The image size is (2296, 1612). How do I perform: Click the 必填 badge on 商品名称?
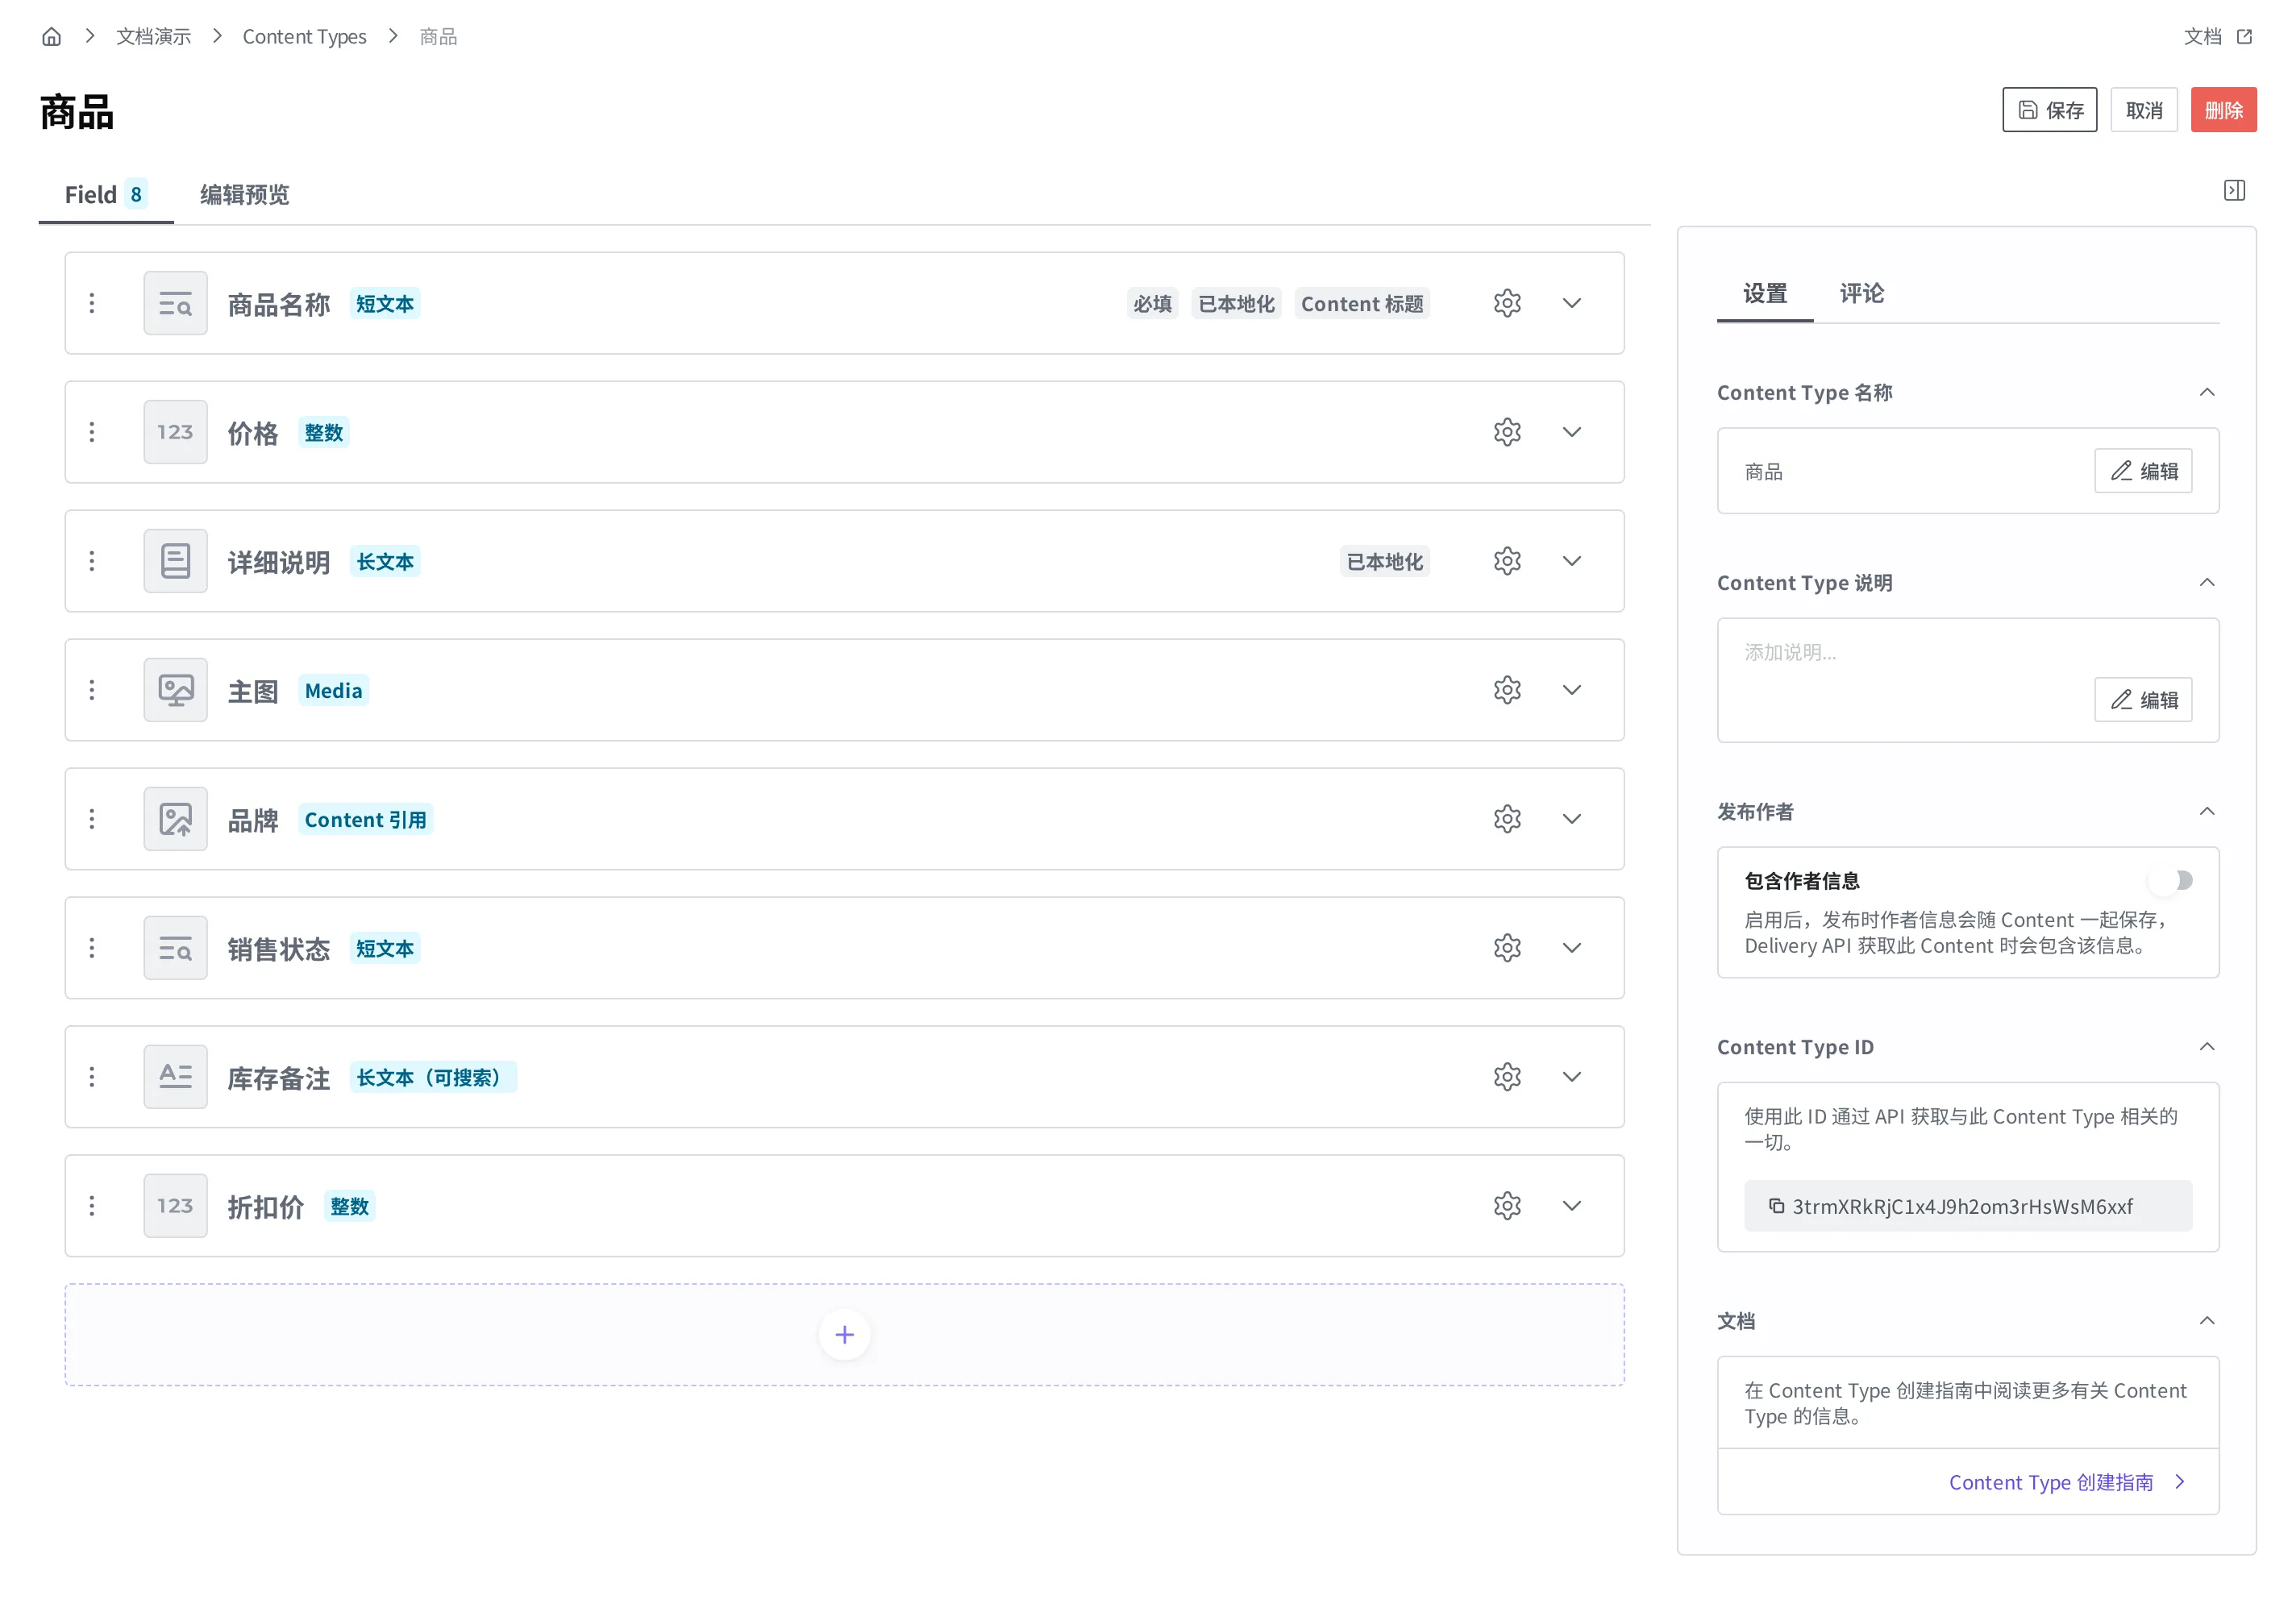tap(1152, 303)
